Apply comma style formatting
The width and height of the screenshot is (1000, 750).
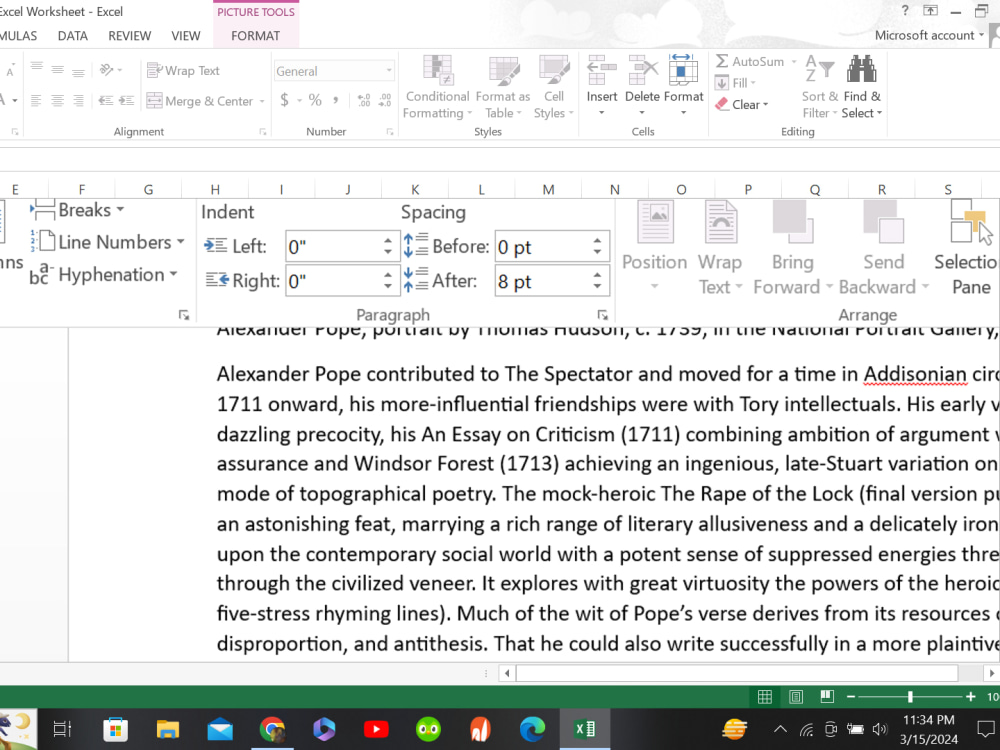pos(335,100)
